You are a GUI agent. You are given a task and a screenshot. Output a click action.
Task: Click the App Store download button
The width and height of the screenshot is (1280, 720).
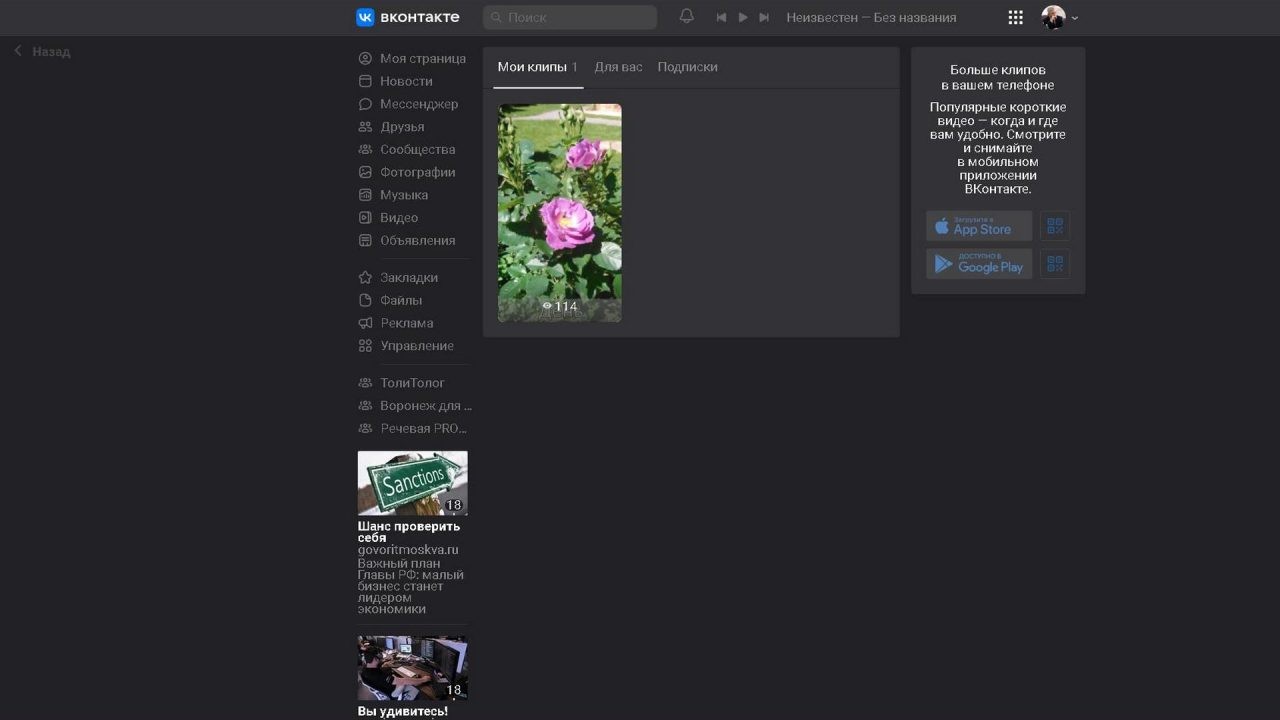point(979,226)
